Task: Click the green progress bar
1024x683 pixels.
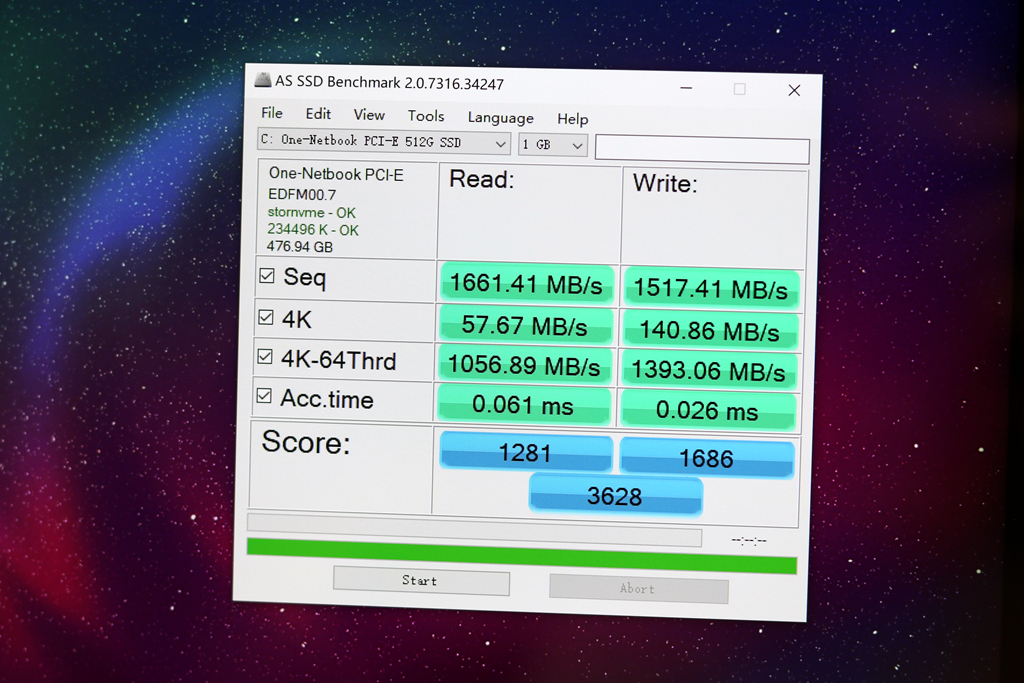Action: [x=522, y=556]
